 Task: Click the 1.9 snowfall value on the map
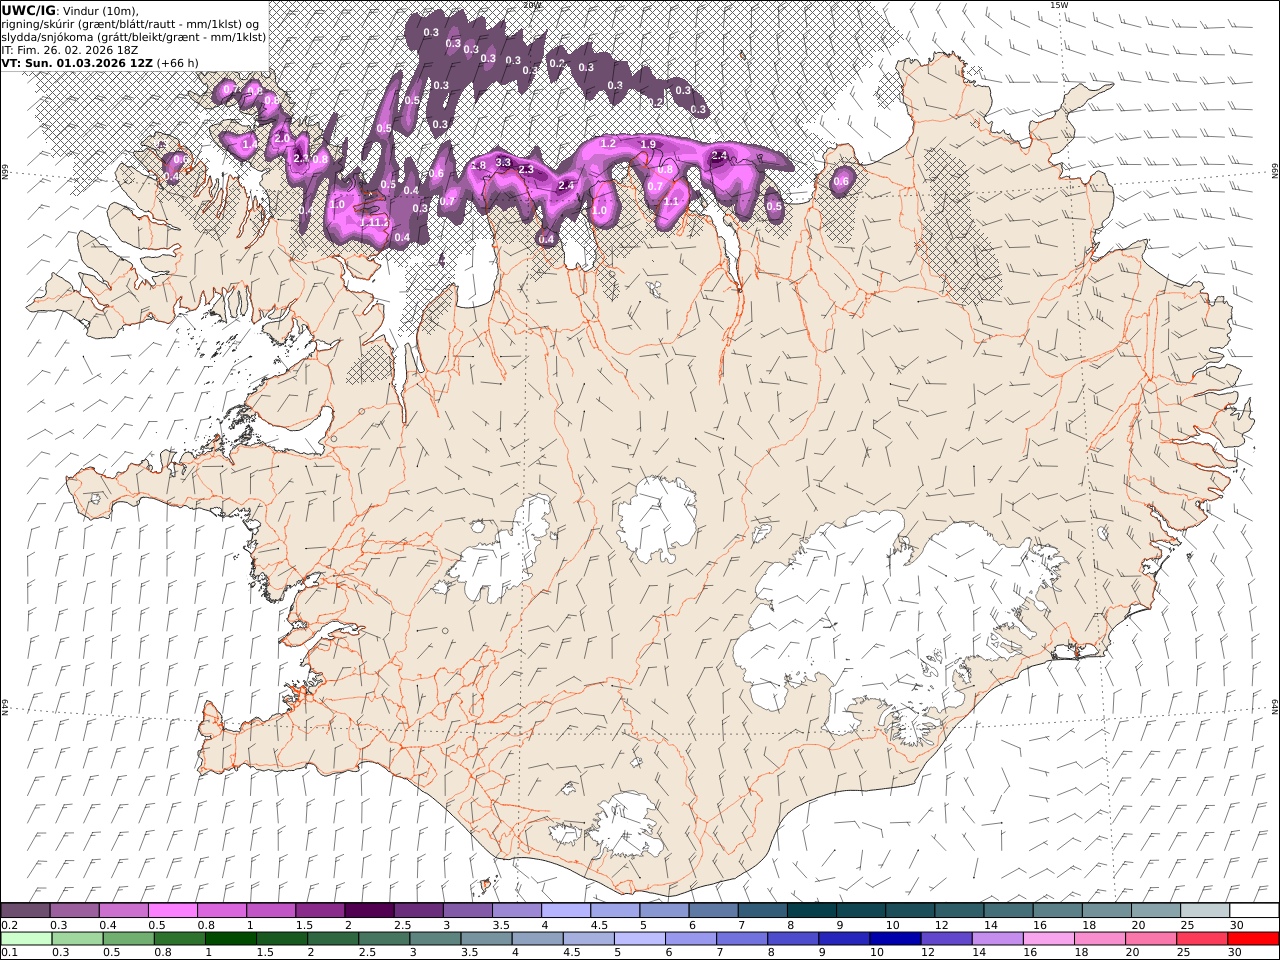(648, 145)
